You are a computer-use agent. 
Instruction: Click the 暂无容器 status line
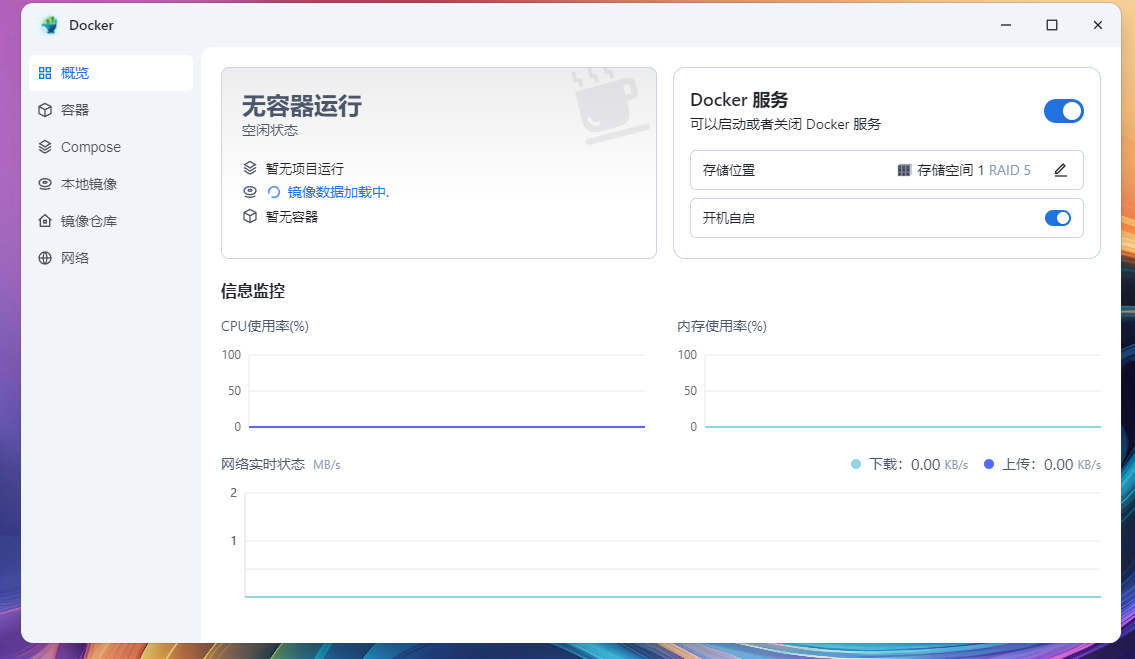coord(292,217)
